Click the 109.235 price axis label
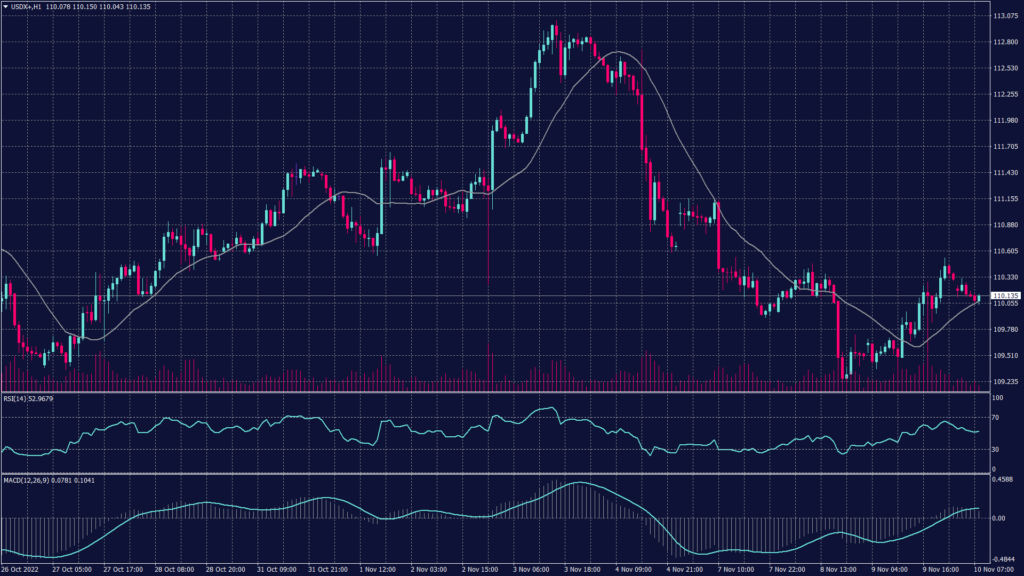 (1004, 381)
